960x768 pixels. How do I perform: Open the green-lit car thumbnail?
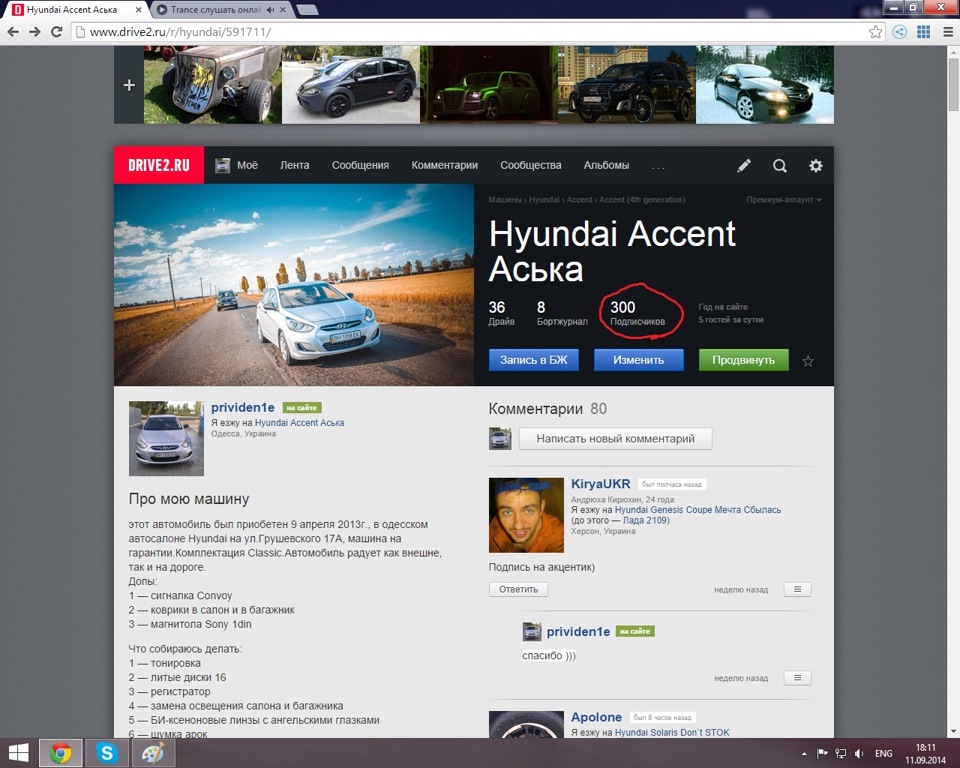click(489, 85)
